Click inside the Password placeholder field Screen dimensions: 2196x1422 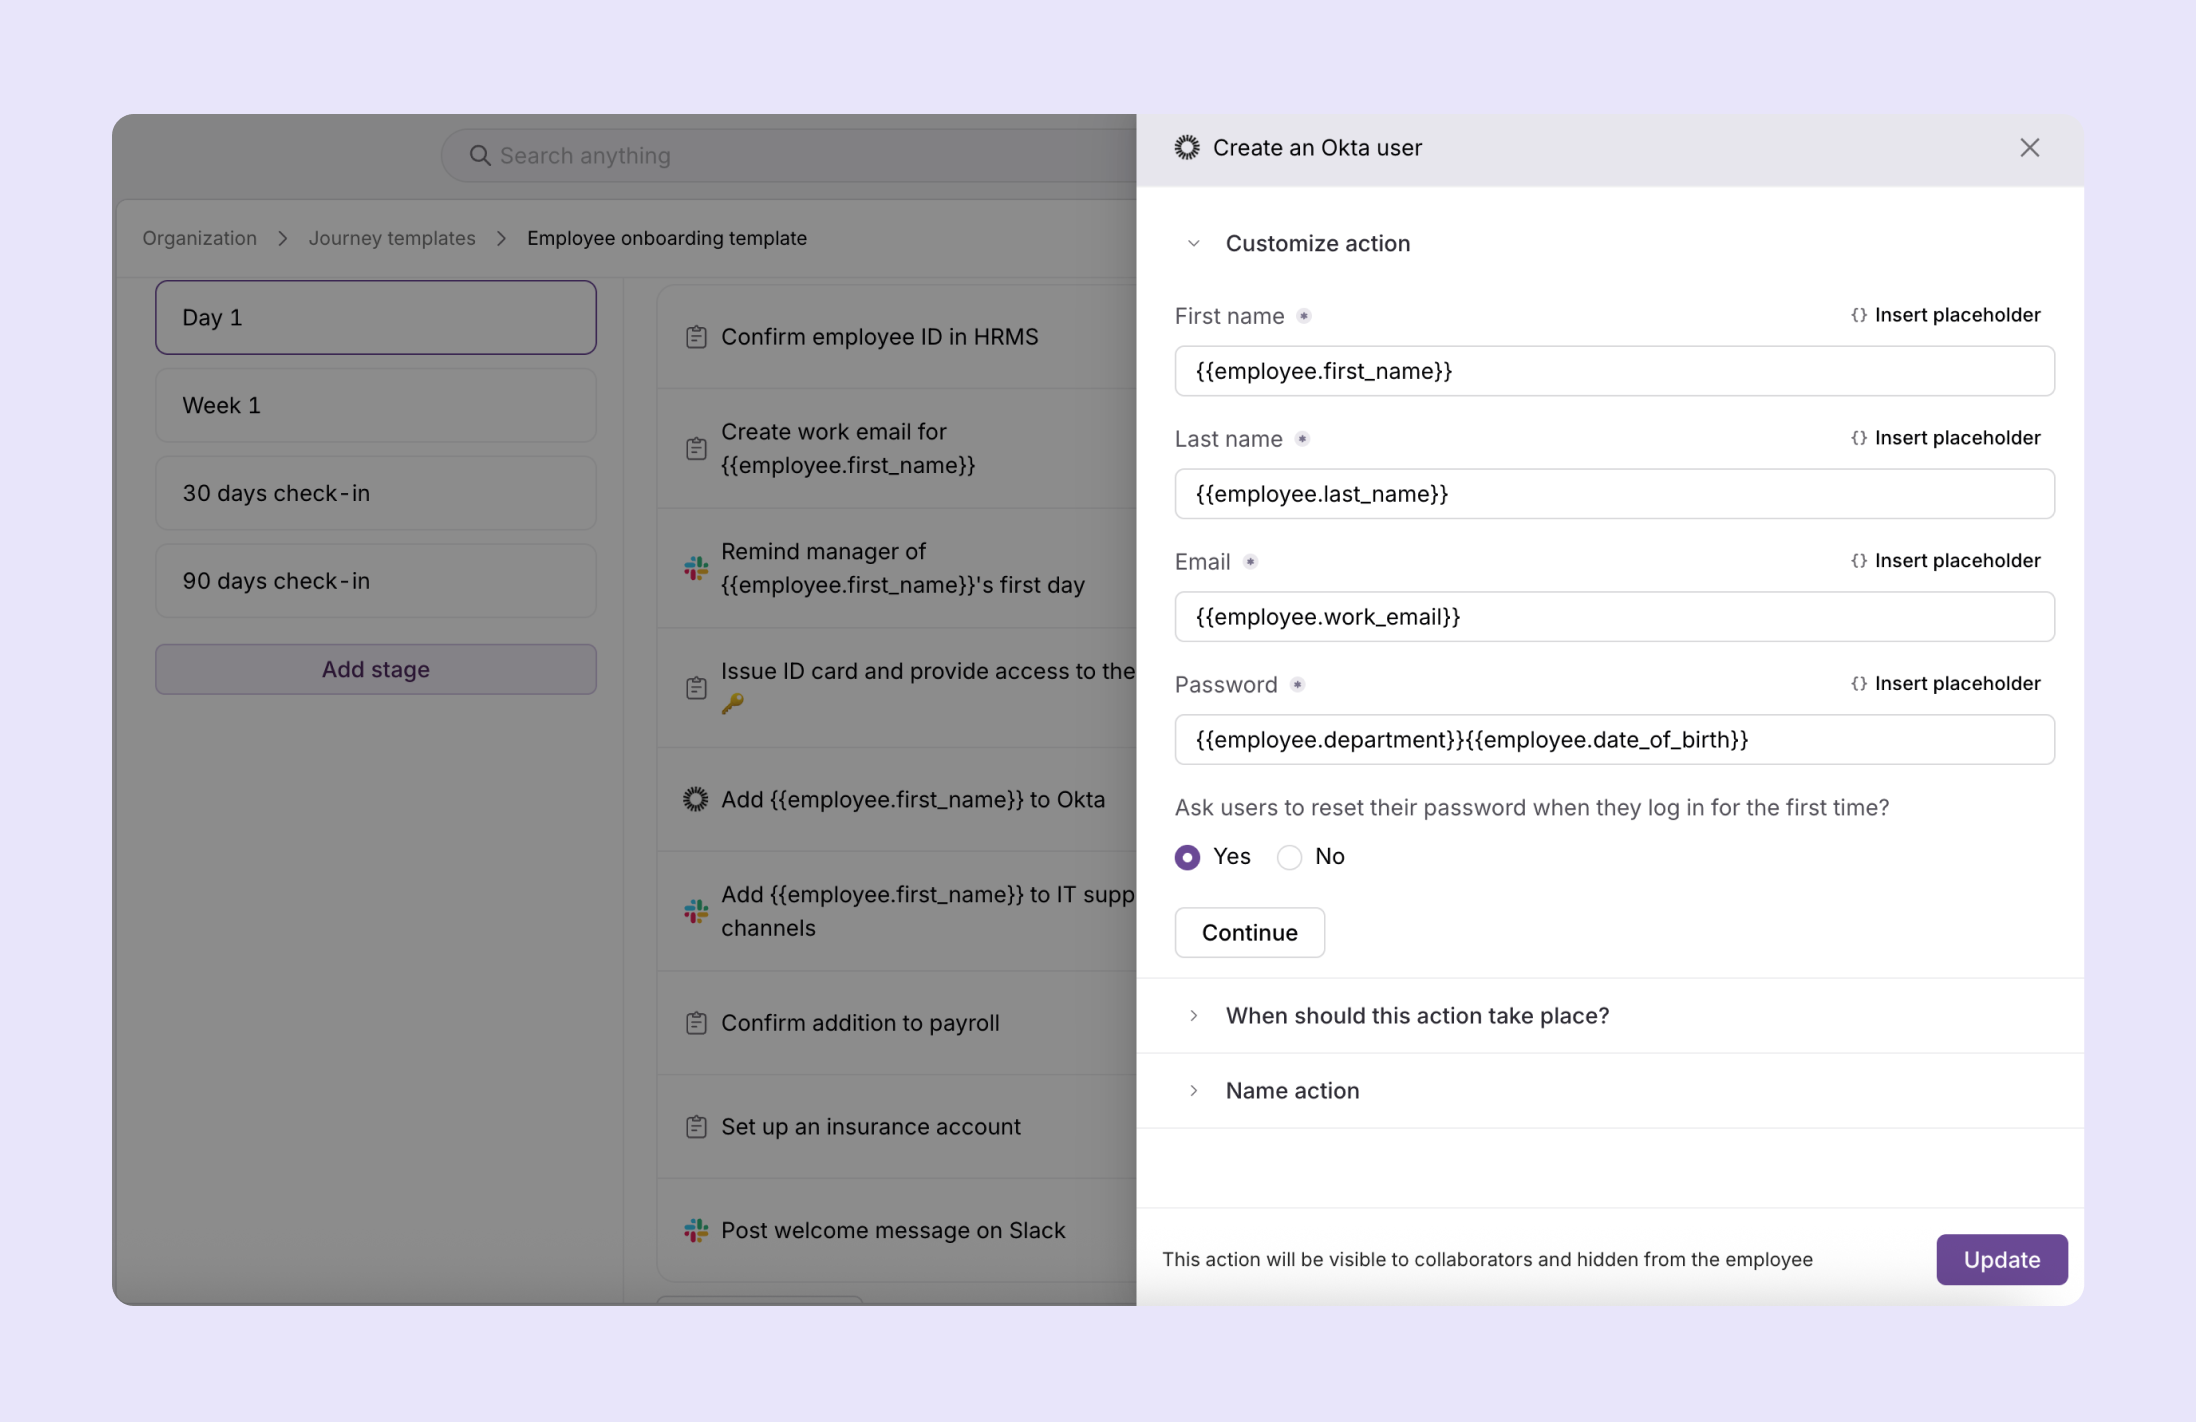pyautogui.click(x=1614, y=740)
